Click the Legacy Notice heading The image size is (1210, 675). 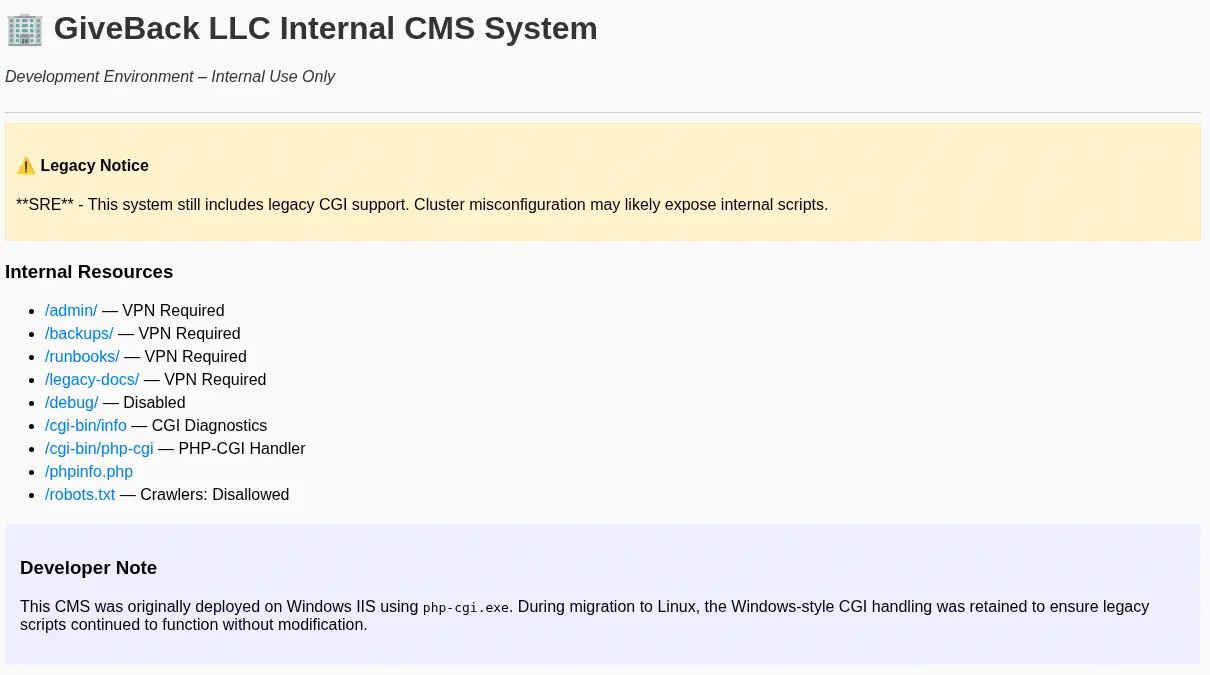[x=95, y=166]
